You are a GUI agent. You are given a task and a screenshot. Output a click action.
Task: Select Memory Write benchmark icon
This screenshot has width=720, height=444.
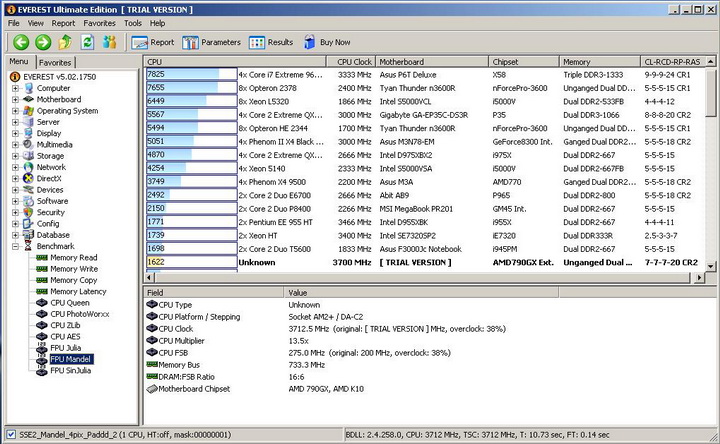[42, 269]
